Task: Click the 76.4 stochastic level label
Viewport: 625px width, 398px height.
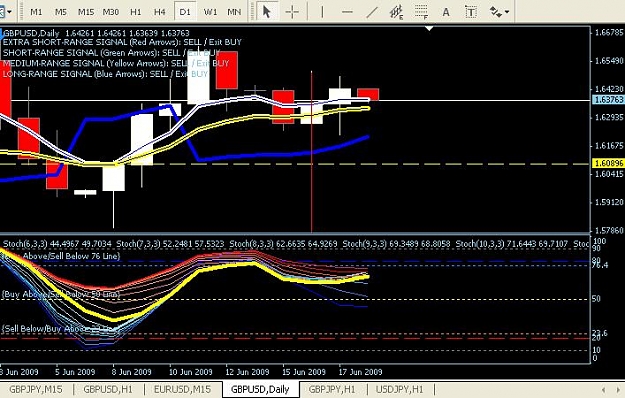Action: (x=600, y=265)
